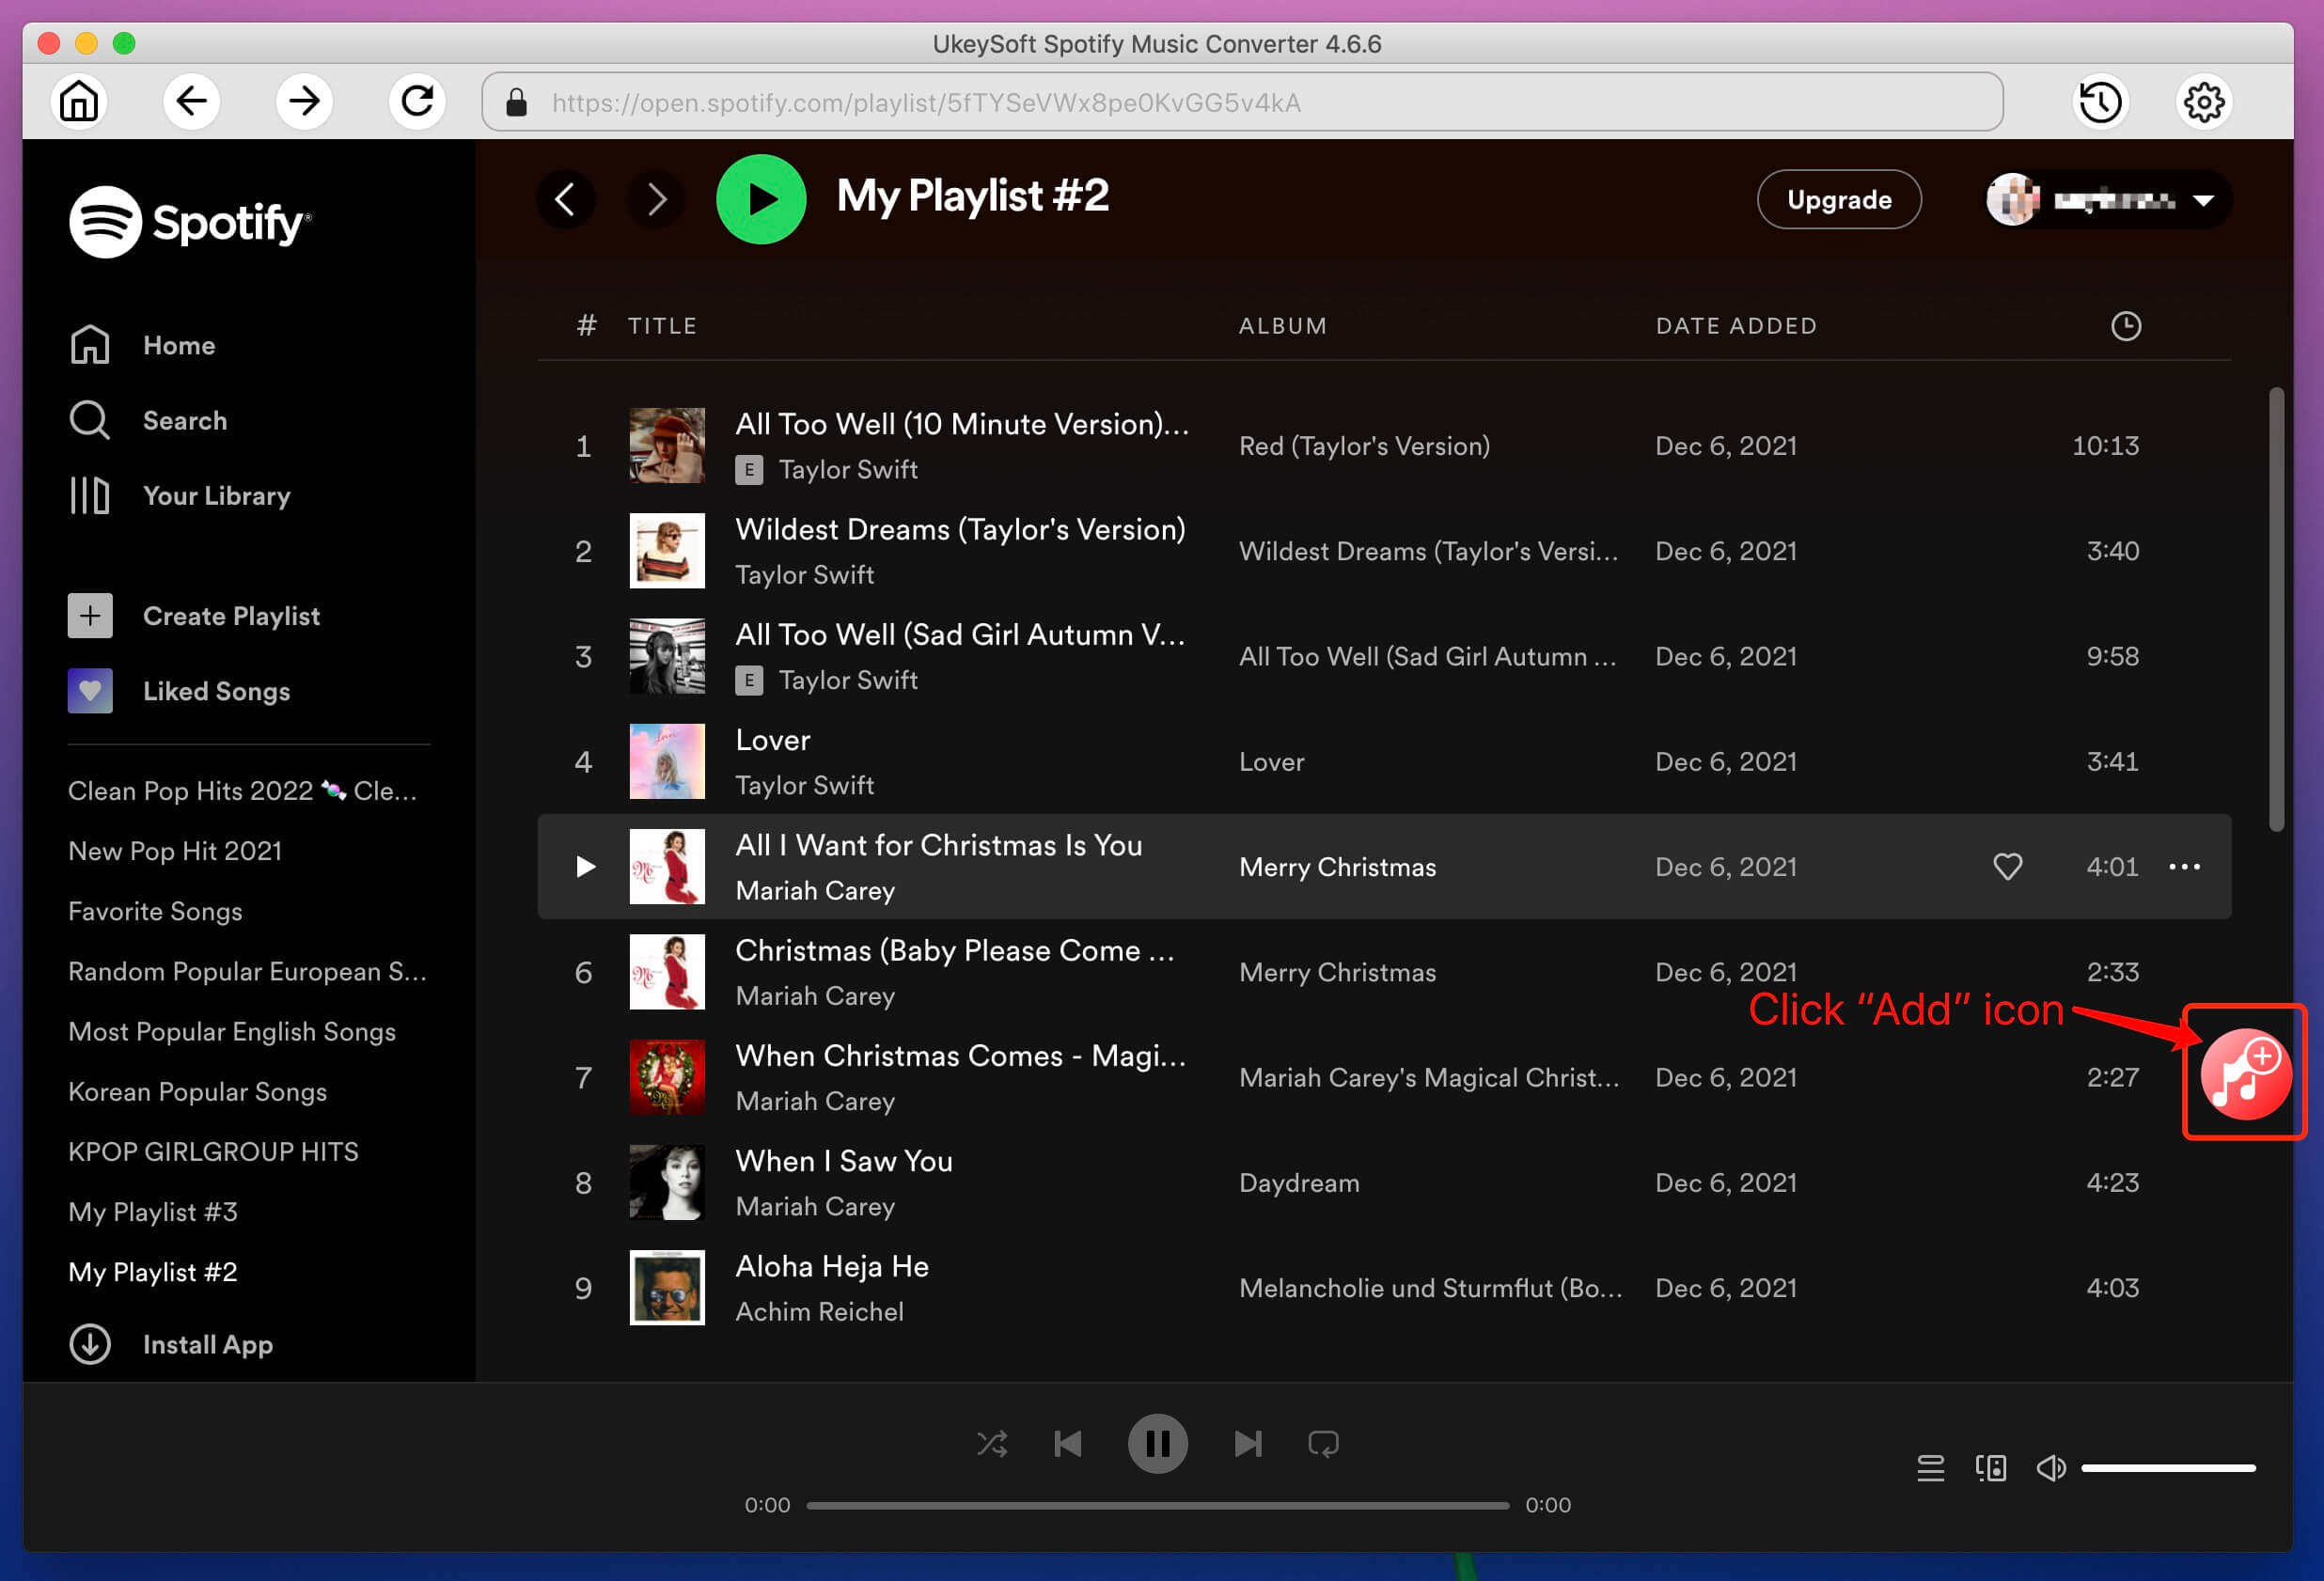Image resolution: width=2324 pixels, height=1581 pixels.
Task: Select My Playlist #3 in sidebar
Action: click(155, 1211)
